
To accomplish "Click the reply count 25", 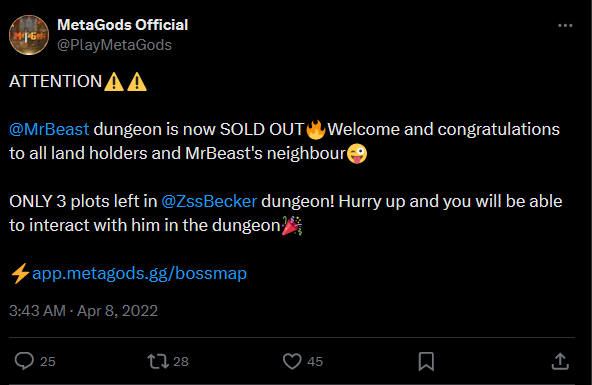I will [48, 362].
